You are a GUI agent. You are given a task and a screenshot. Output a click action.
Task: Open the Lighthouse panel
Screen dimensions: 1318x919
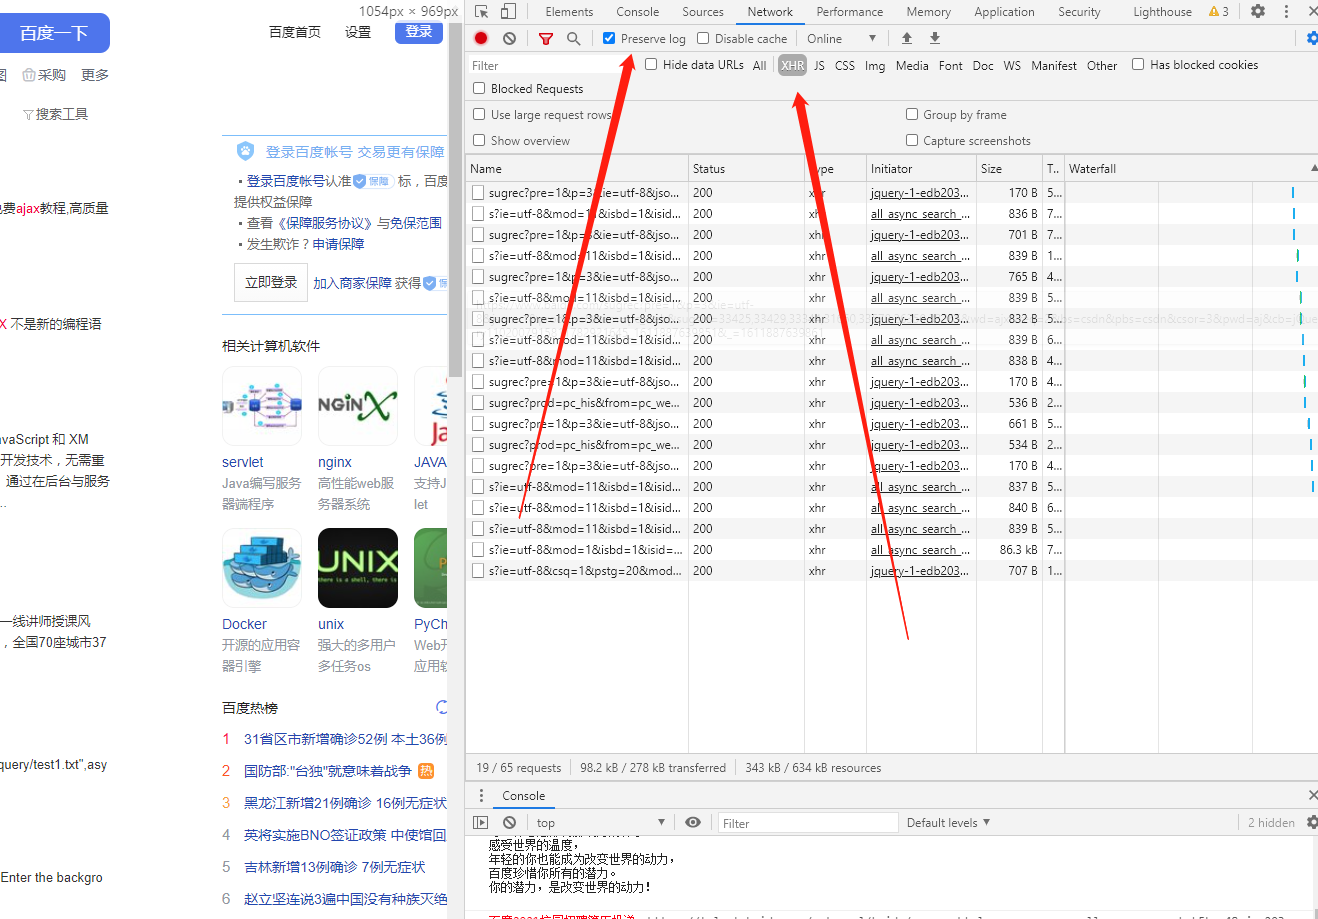(x=1161, y=11)
